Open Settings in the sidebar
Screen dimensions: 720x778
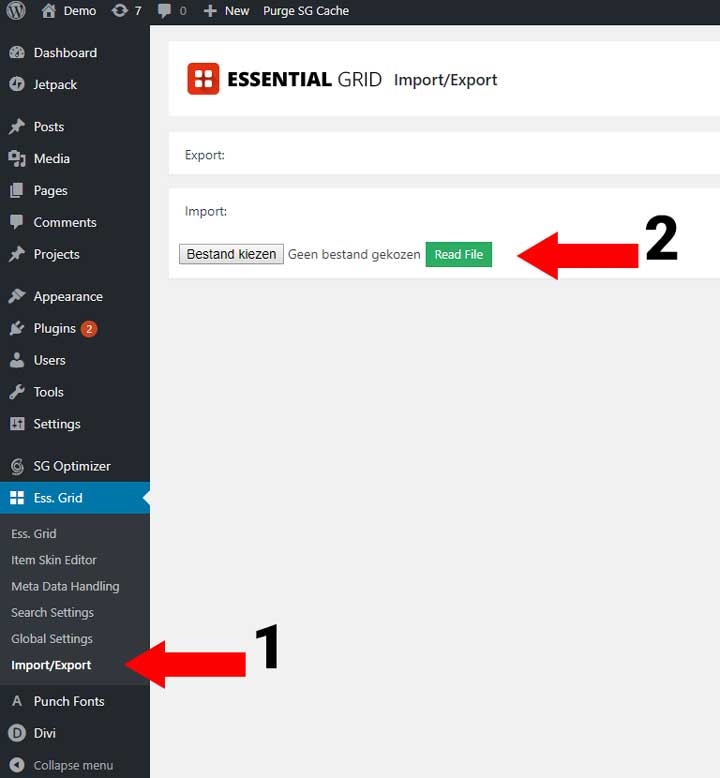(x=57, y=424)
